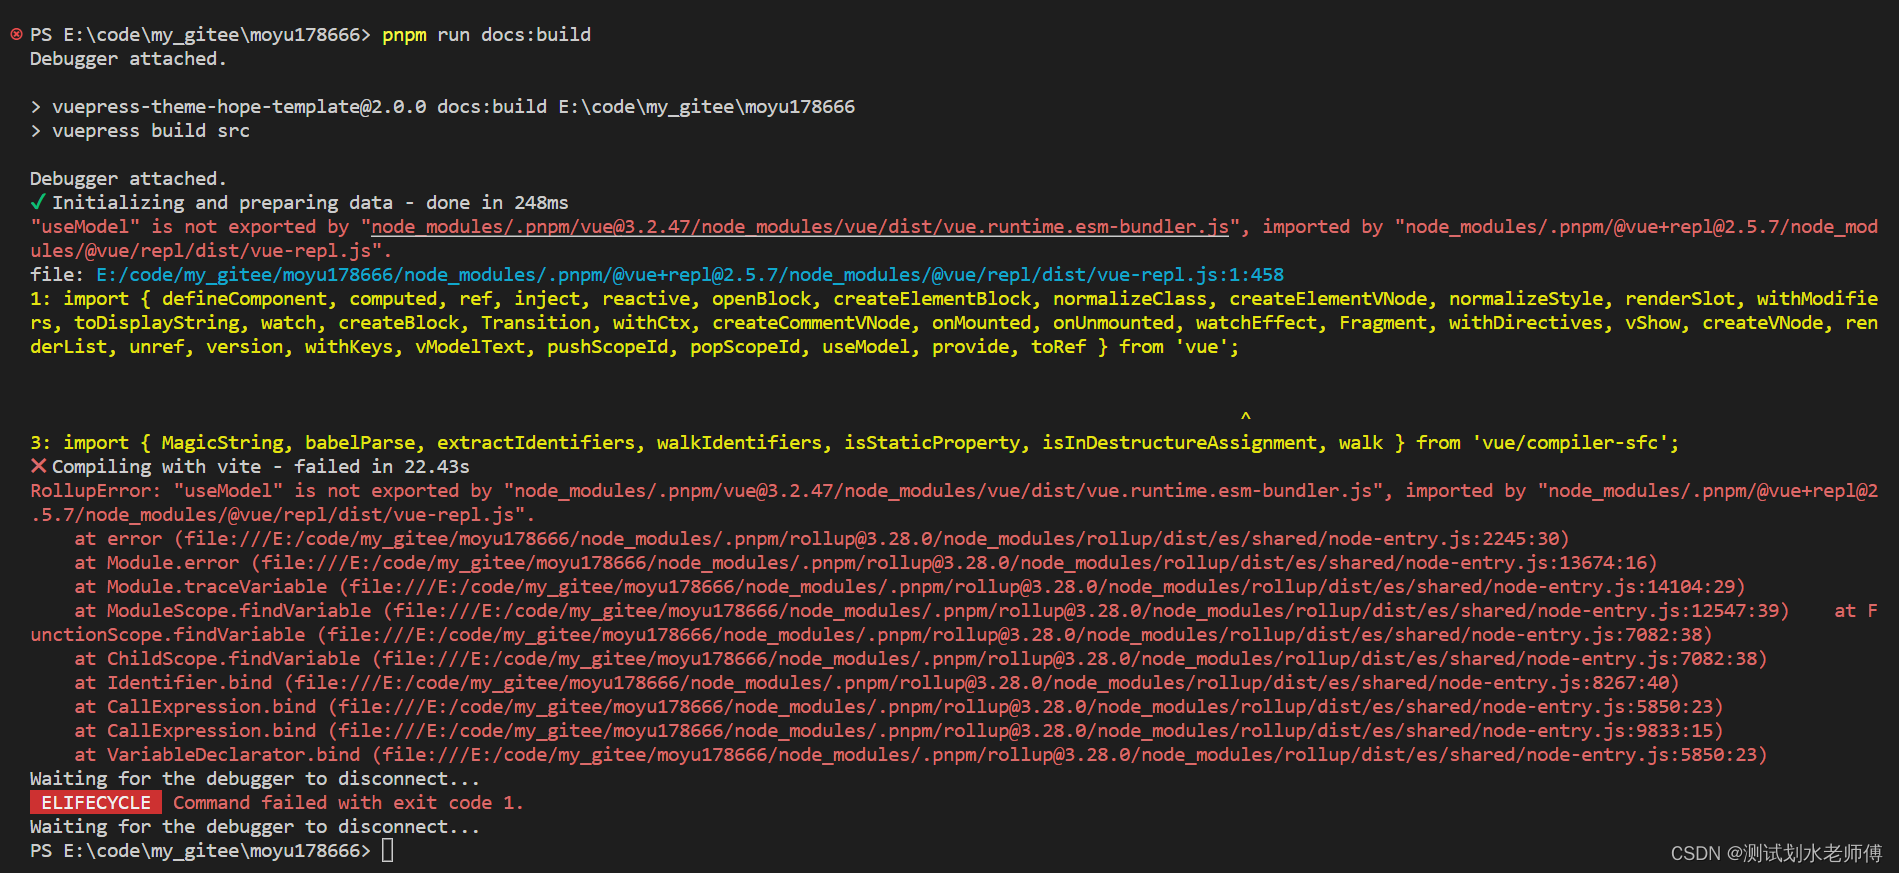Open the underlined vue.runtime.esm-bundler.js path link

point(800,227)
